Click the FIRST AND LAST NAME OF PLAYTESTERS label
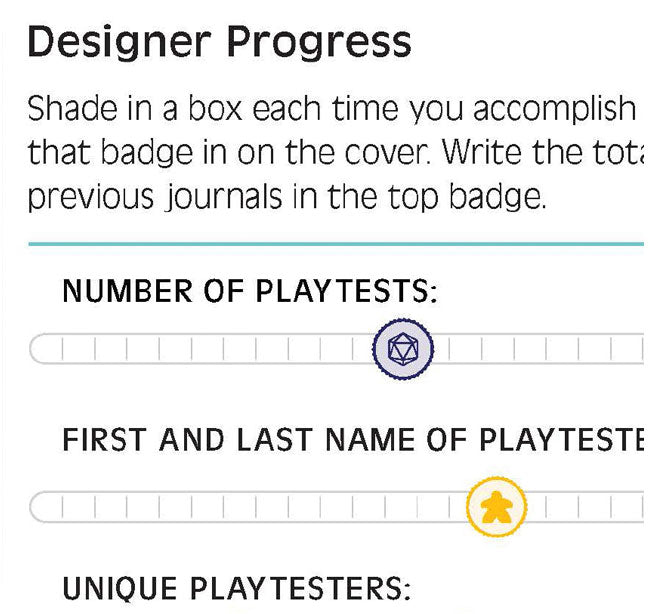Screen dimensions: 648x614 click(x=353, y=440)
